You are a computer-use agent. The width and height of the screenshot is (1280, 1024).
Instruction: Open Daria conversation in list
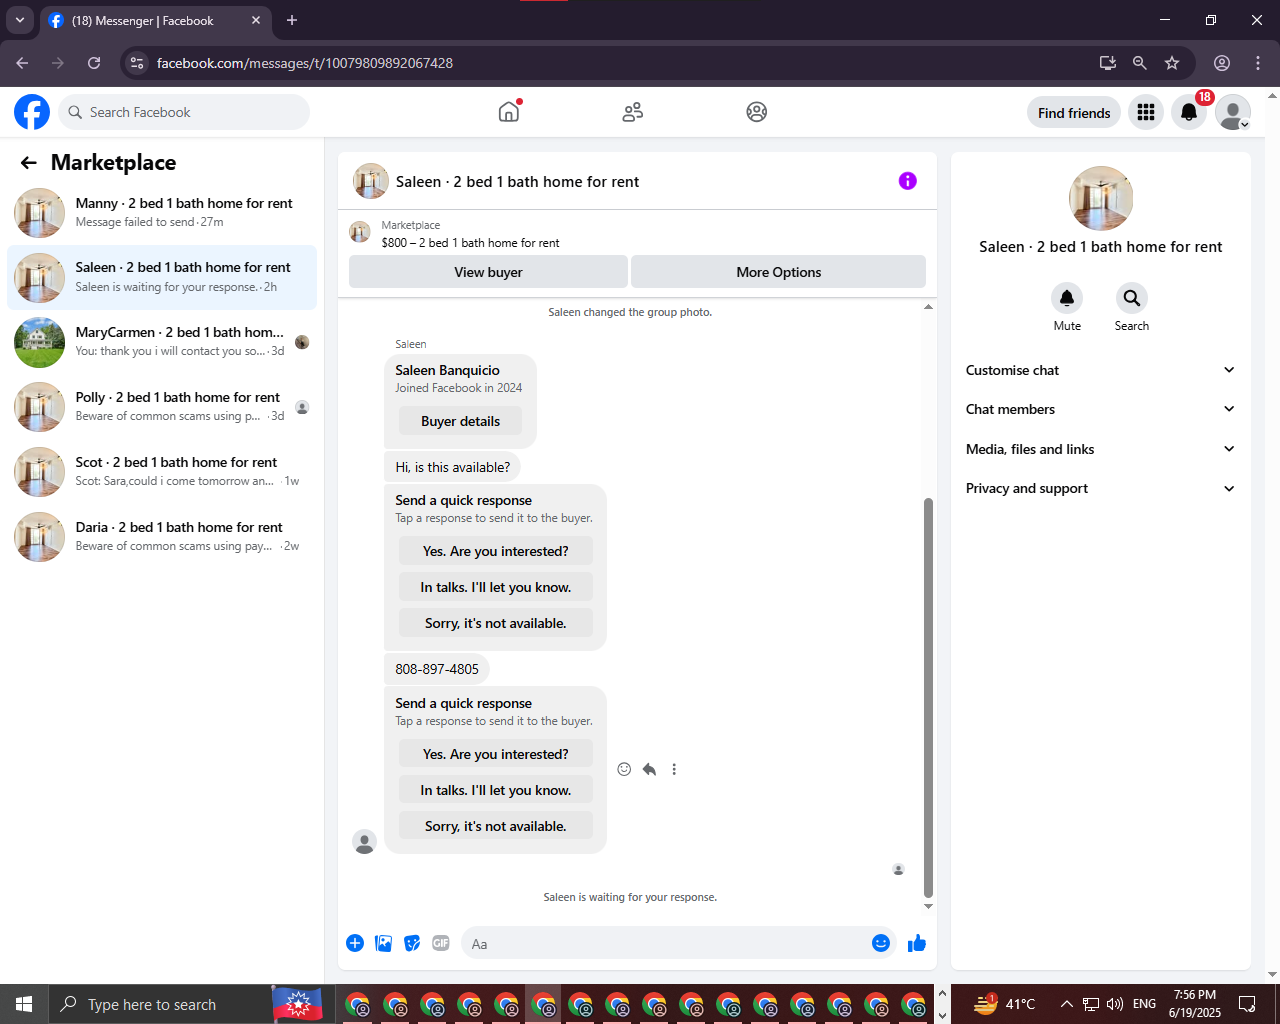[162, 537]
